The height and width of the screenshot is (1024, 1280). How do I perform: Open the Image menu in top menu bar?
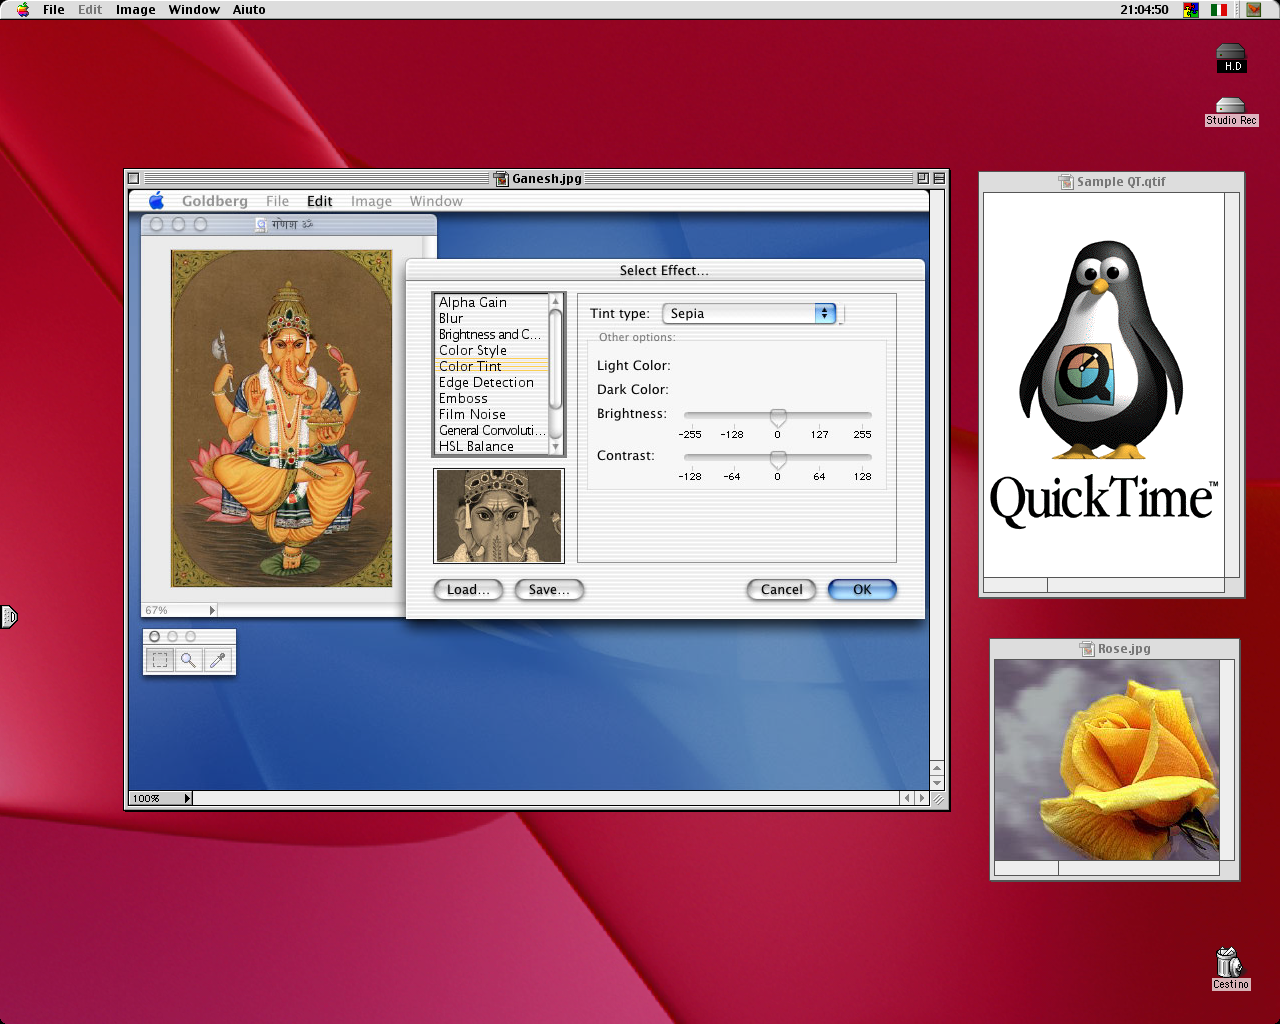(136, 9)
